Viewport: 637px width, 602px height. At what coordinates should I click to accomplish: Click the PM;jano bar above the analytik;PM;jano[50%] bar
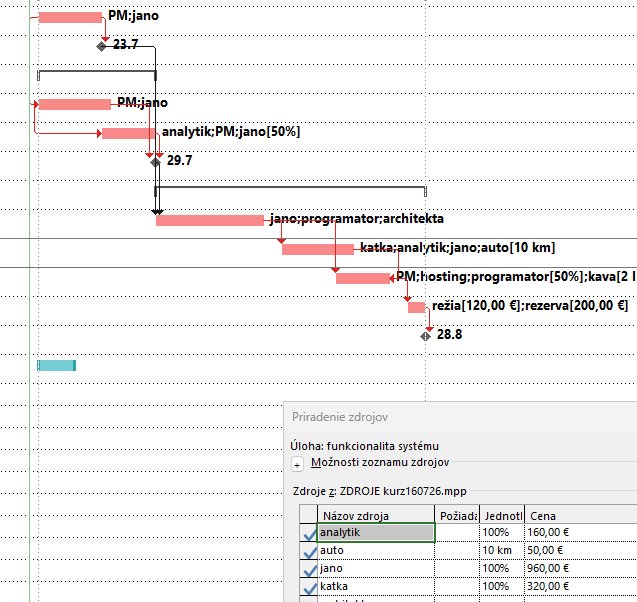(x=75, y=104)
